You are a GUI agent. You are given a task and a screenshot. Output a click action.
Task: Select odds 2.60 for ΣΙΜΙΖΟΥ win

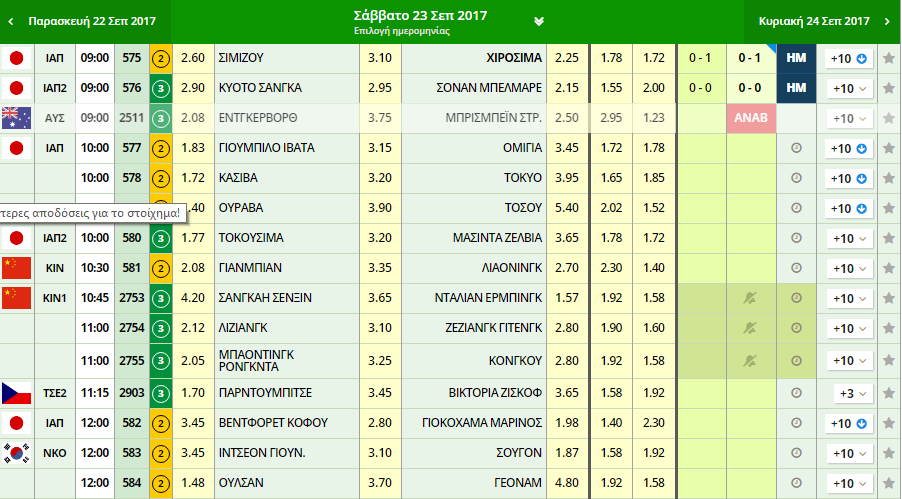pyautogui.click(x=193, y=58)
